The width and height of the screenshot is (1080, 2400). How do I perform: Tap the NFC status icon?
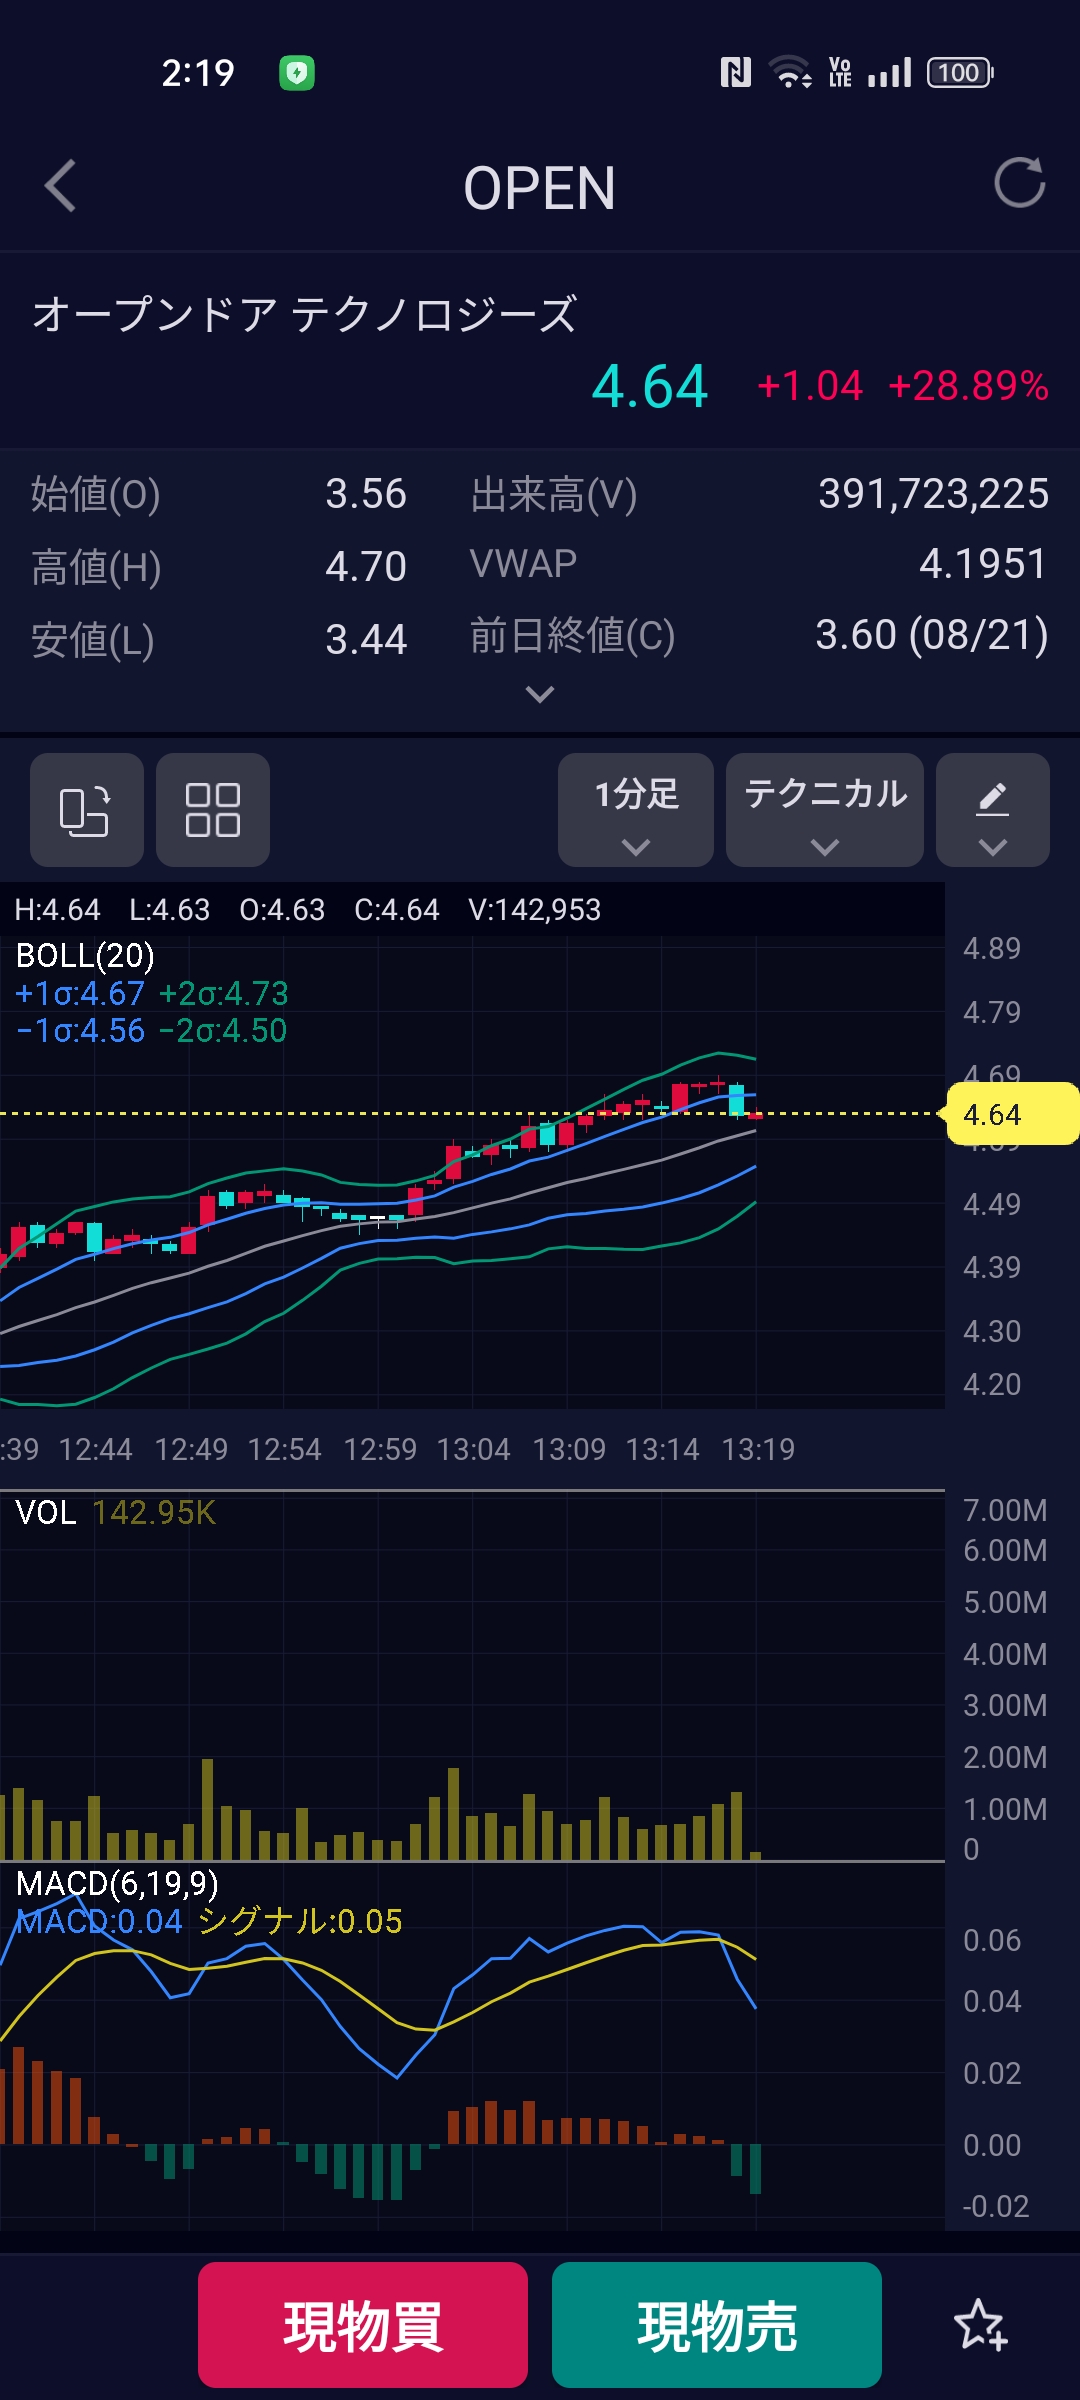click(736, 73)
